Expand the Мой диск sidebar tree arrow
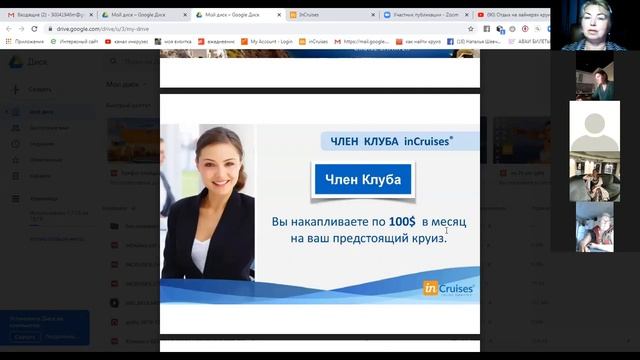Image resolution: width=640 pixels, height=360 pixels. [x=6, y=111]
